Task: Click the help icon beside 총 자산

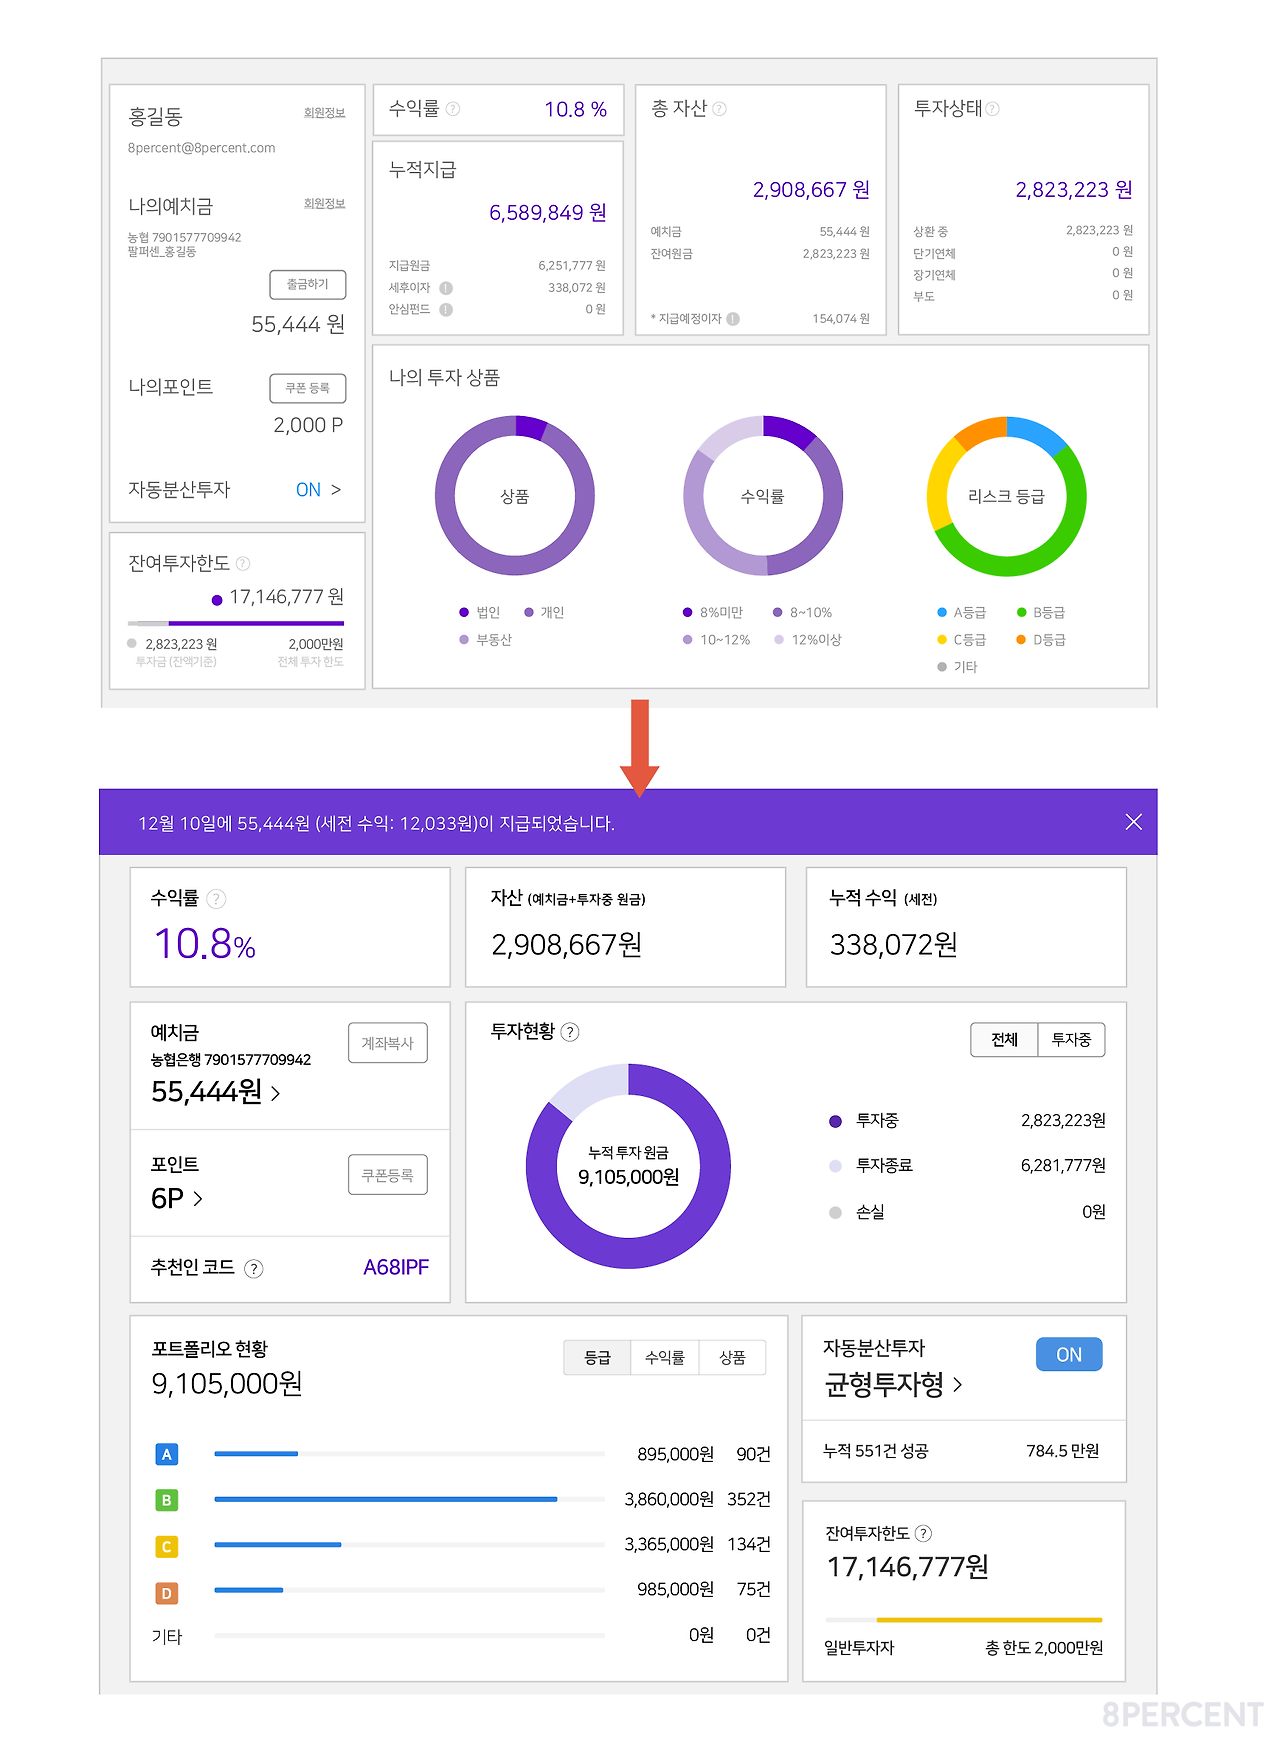Action: tap(719, 109)
